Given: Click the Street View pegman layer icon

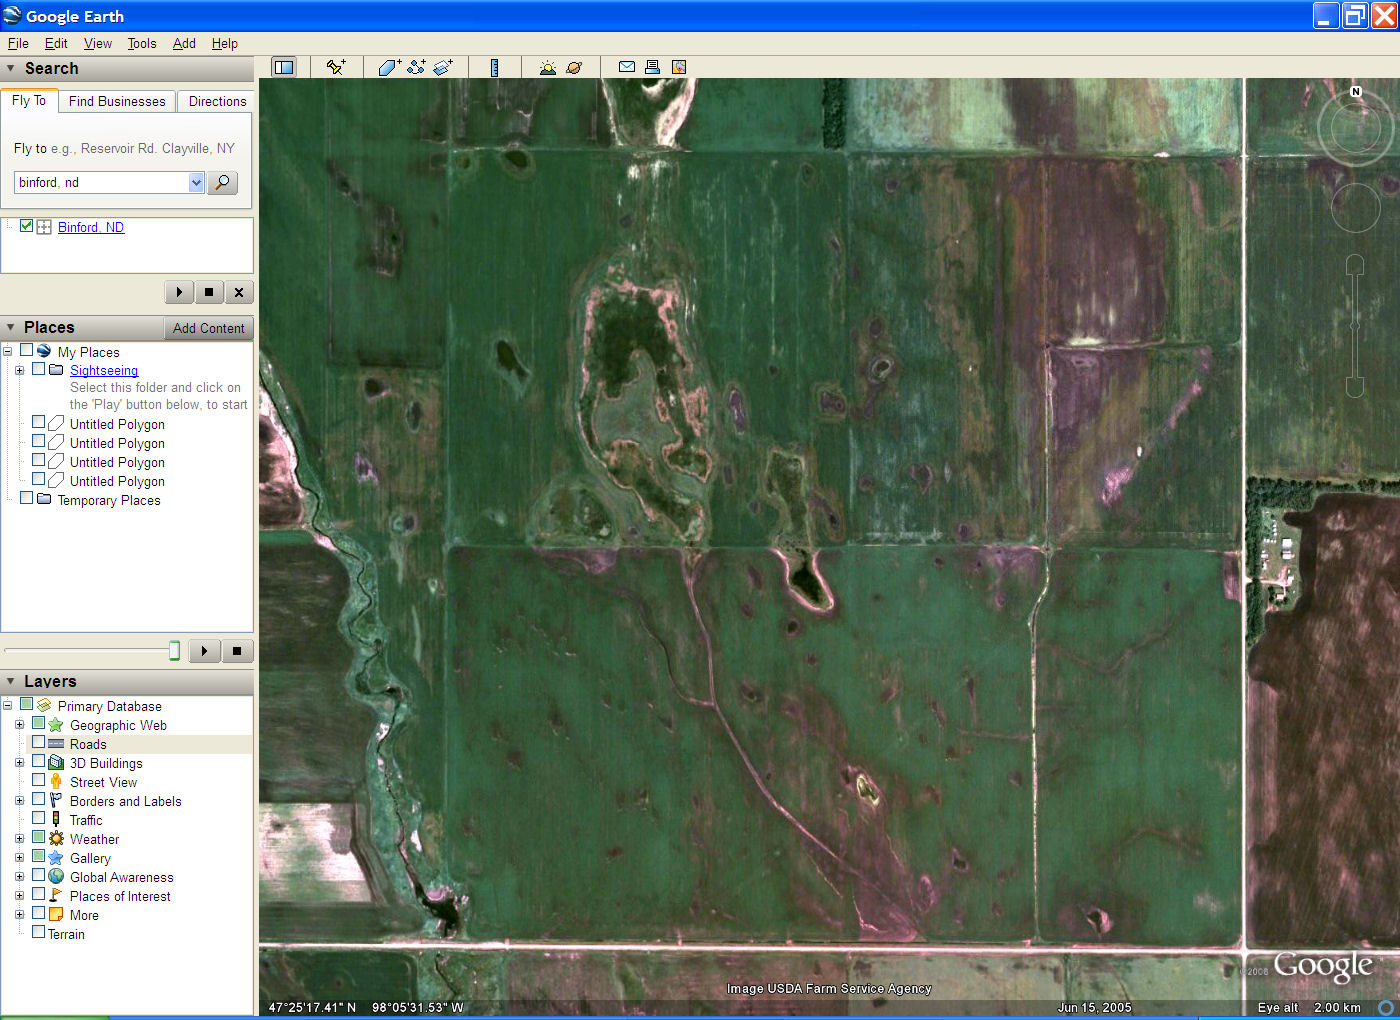Looking at the screenshot, I should point(56,782).
